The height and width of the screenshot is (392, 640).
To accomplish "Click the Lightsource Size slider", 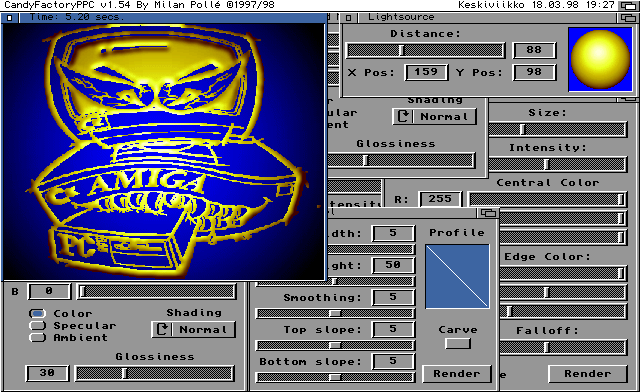I will (557, 129).
